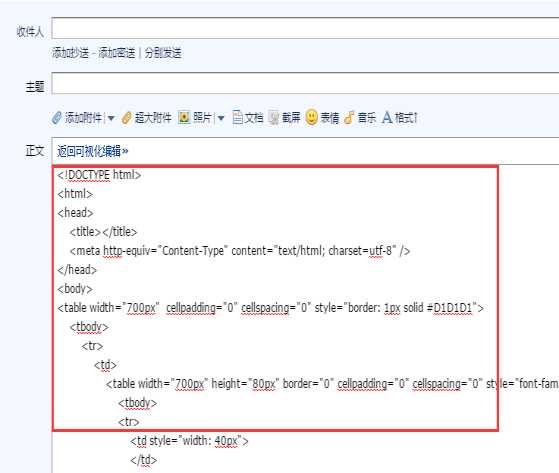The image size is (559, 473).
Task: Click the 添加抄送 link
Action: [70, 53]
